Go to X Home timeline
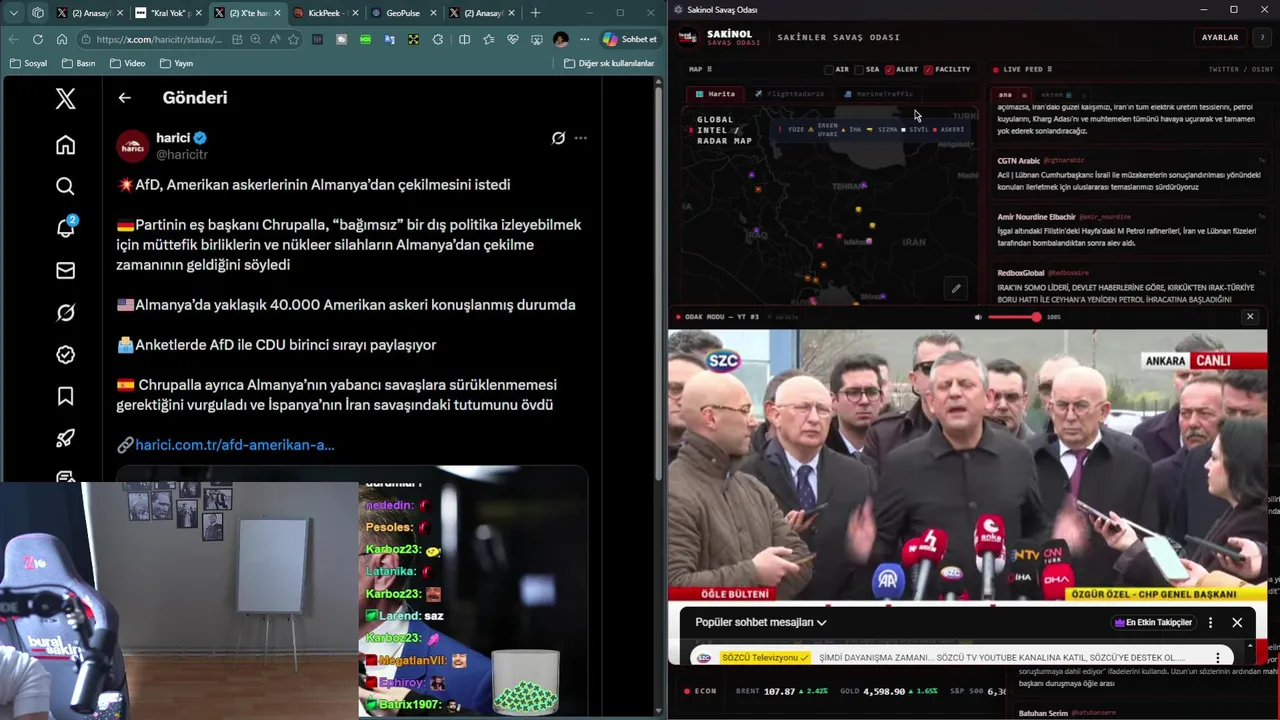 pyautogui.click(x=65, y=145)
